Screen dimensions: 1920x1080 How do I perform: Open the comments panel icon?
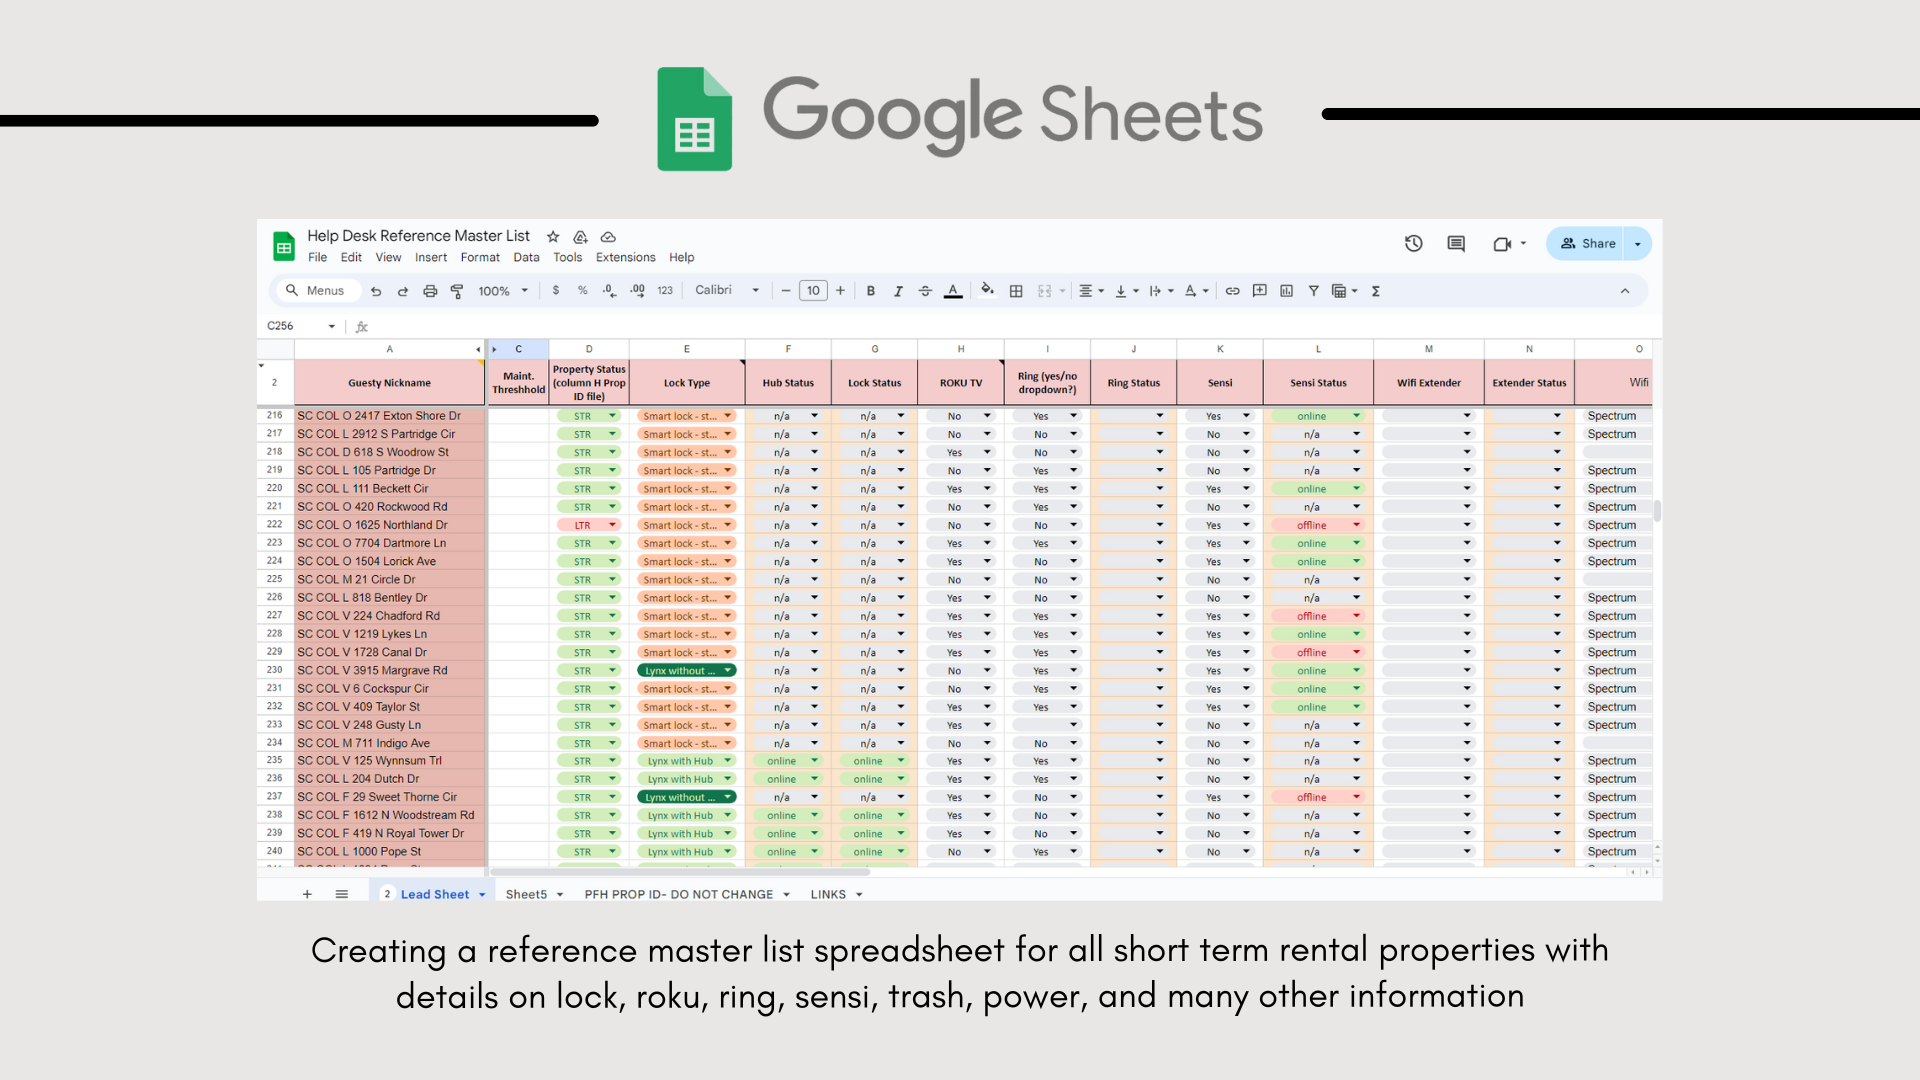[x=1456, y=243]
